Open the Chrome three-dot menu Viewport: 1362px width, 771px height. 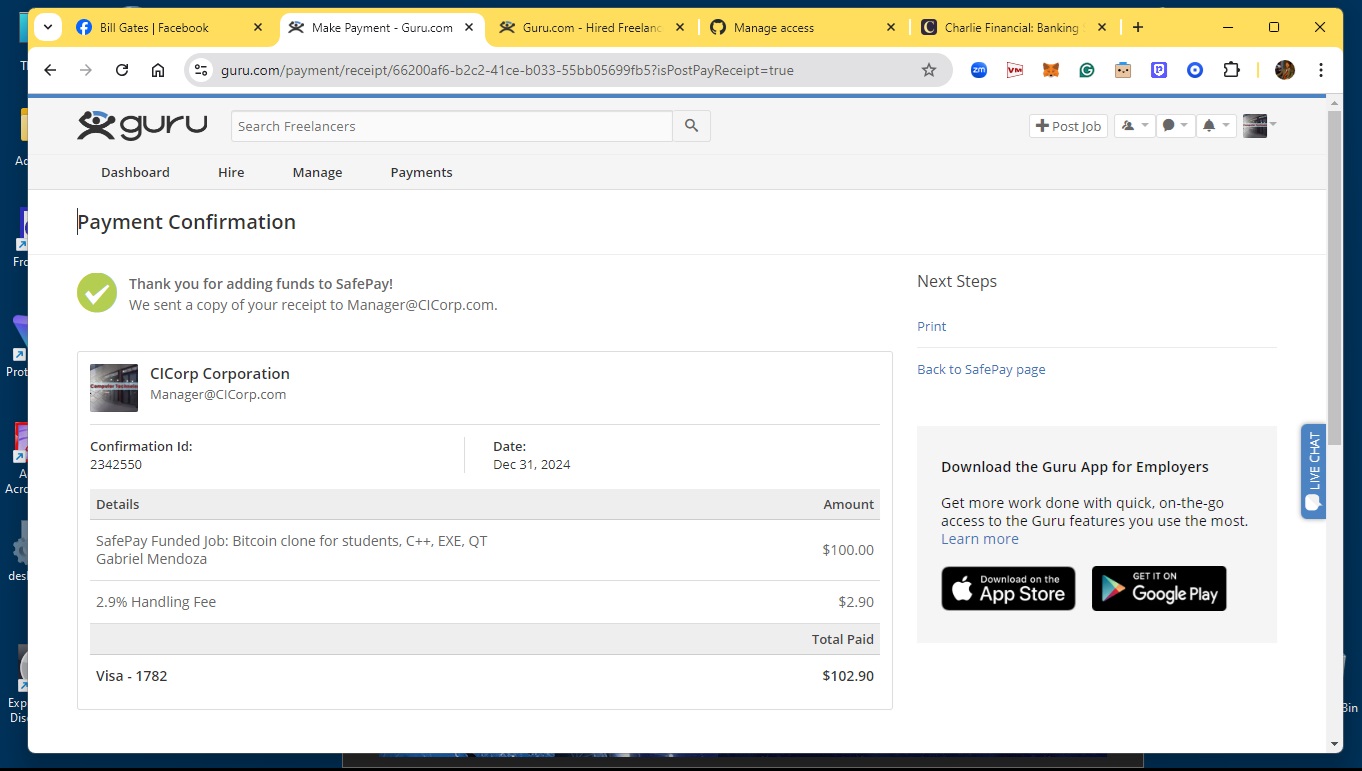tap(1321, 70)
